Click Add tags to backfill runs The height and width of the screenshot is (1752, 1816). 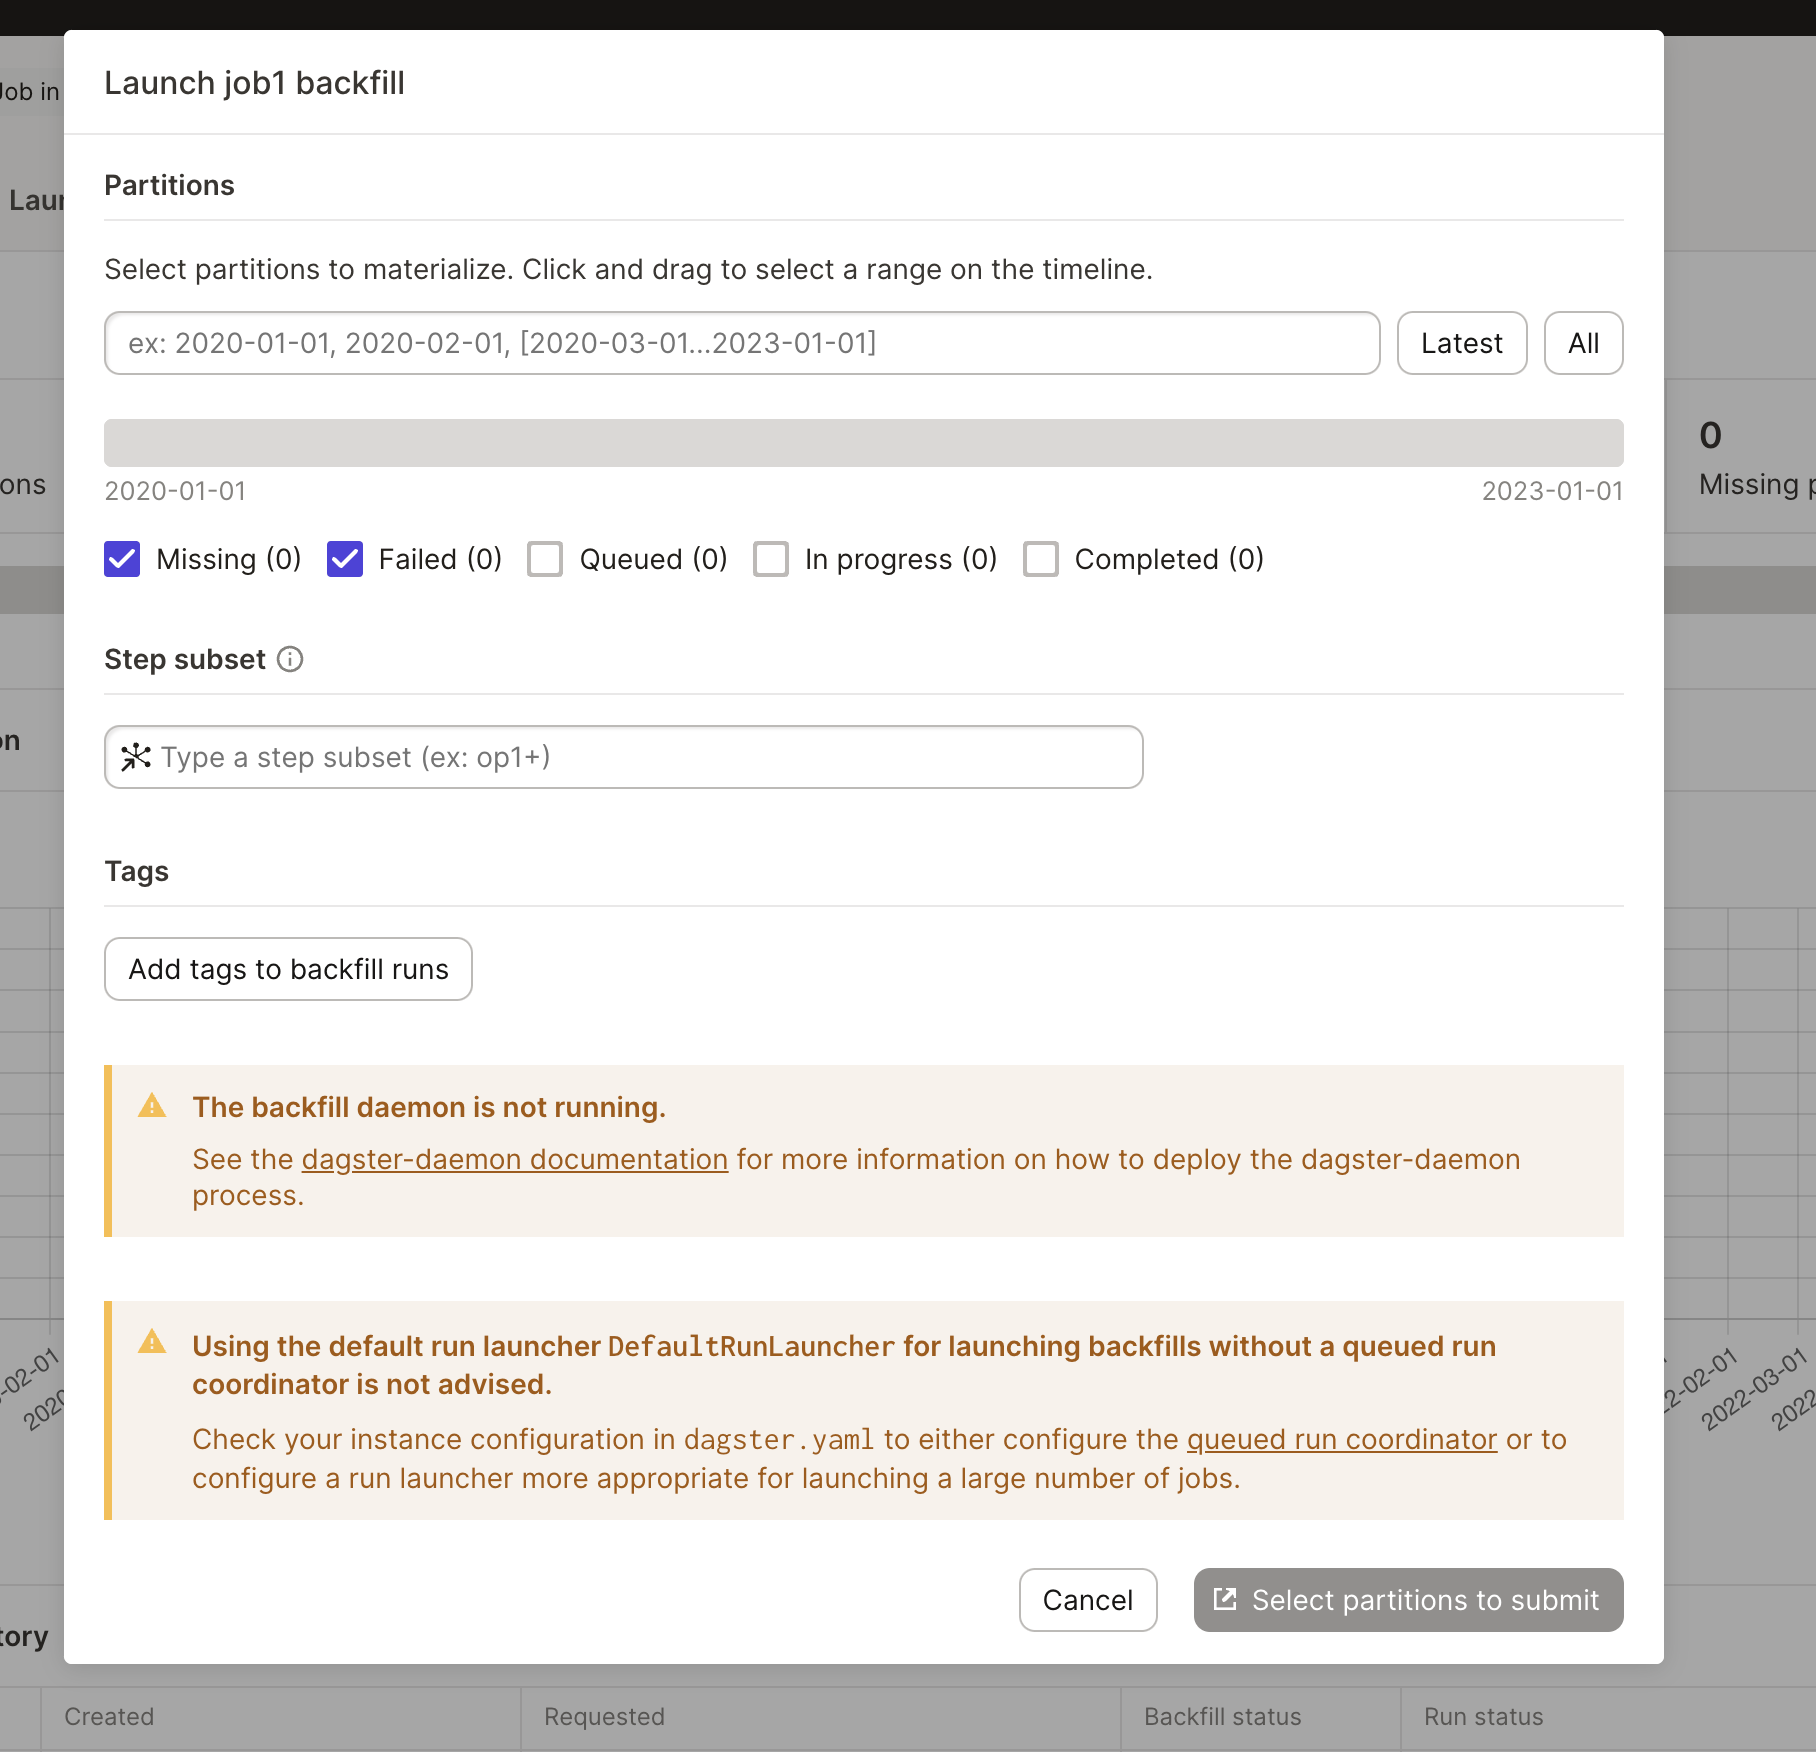(x=288, y=968)
